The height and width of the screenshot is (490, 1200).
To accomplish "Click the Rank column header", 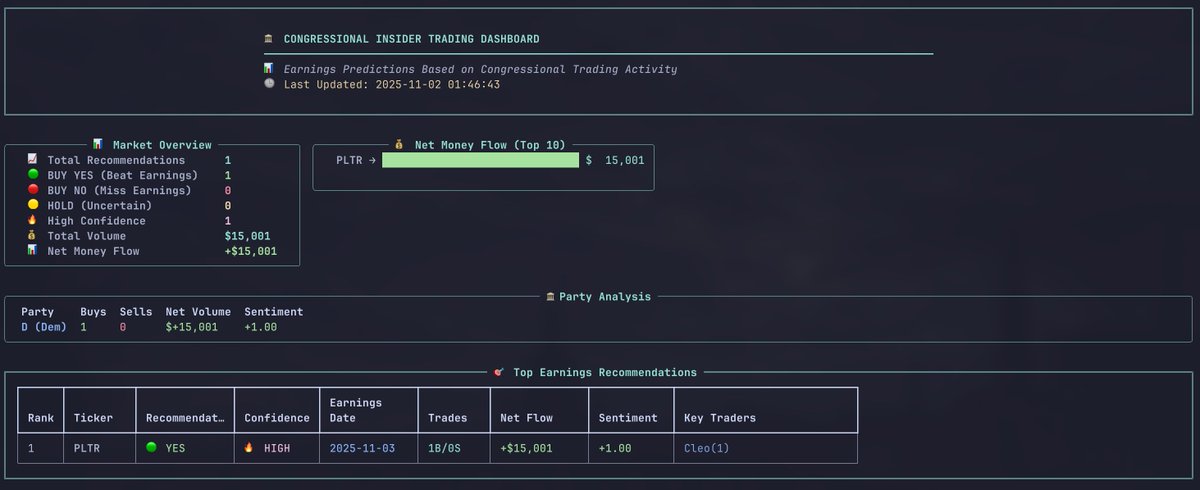I will coord(41,418).
